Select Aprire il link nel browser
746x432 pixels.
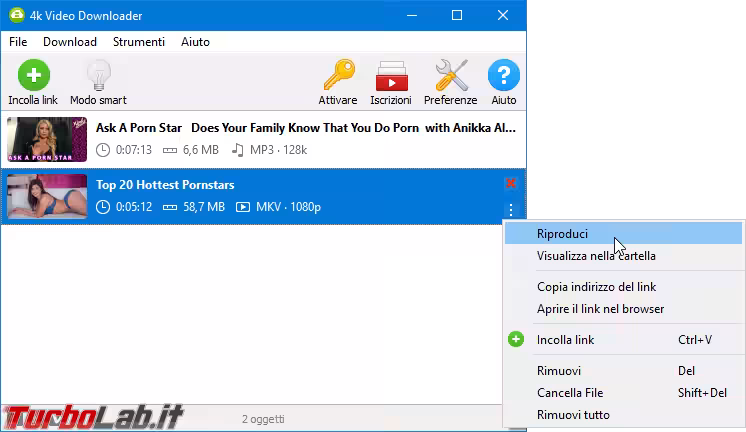click(600, 309)
